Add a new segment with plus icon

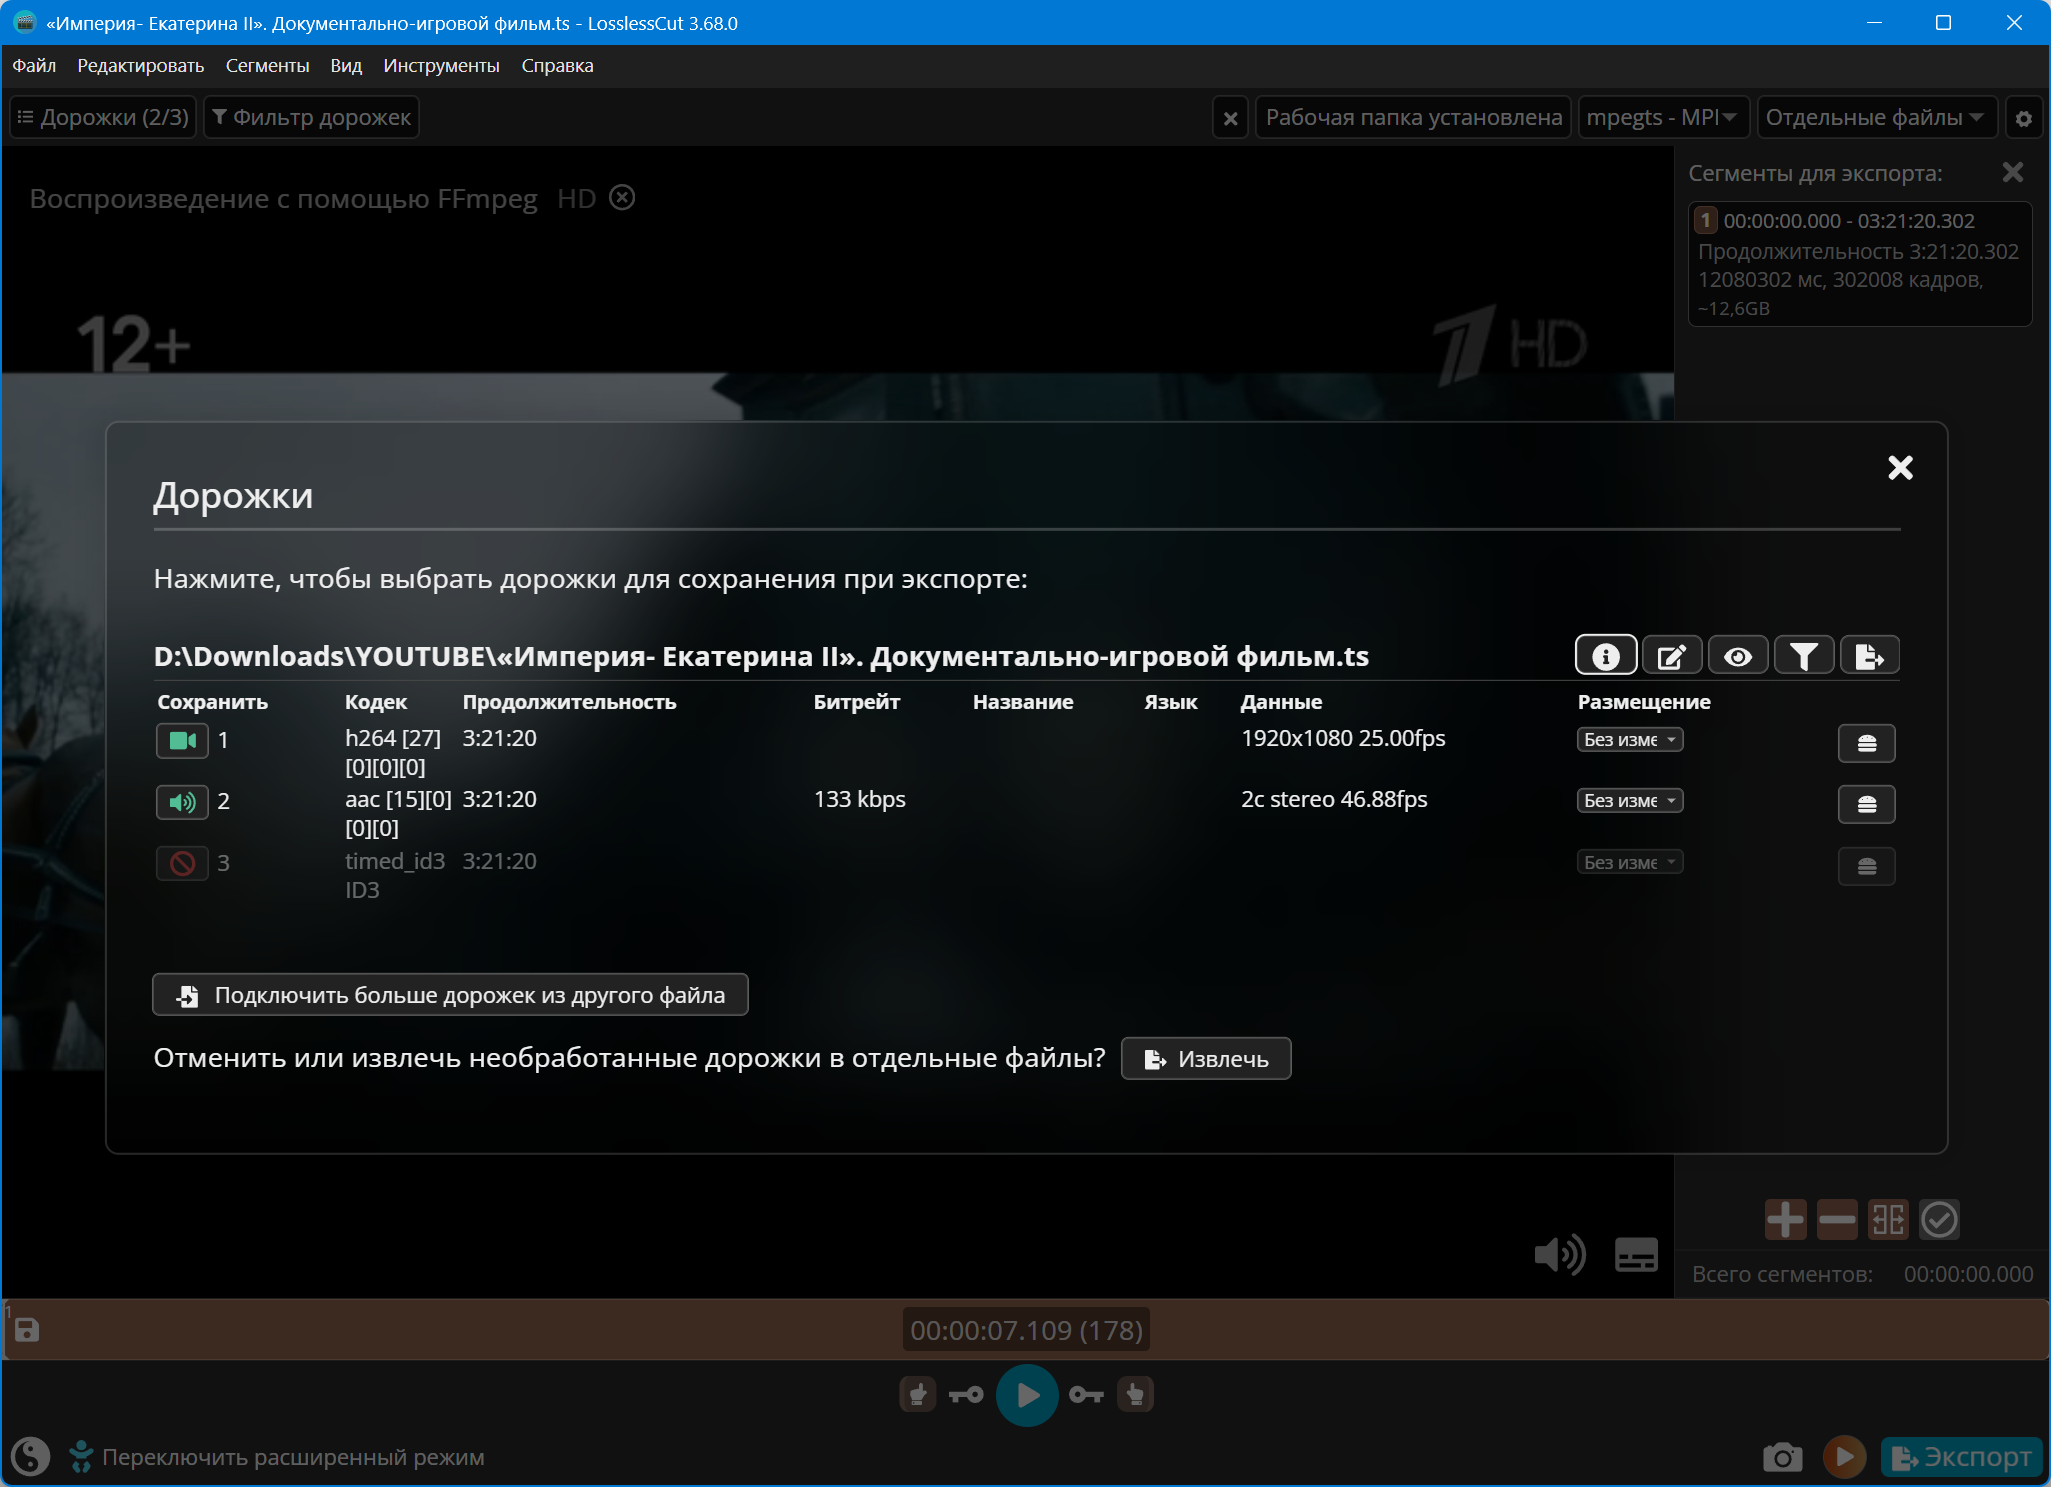coord(1785,1219)
